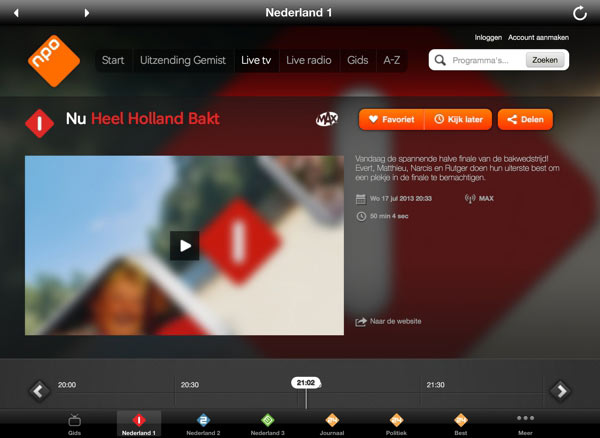This screenshot has height=438, width=600.
Task: Click the calendar icon next to broadcast date
Action: click(x=361, y=199)
